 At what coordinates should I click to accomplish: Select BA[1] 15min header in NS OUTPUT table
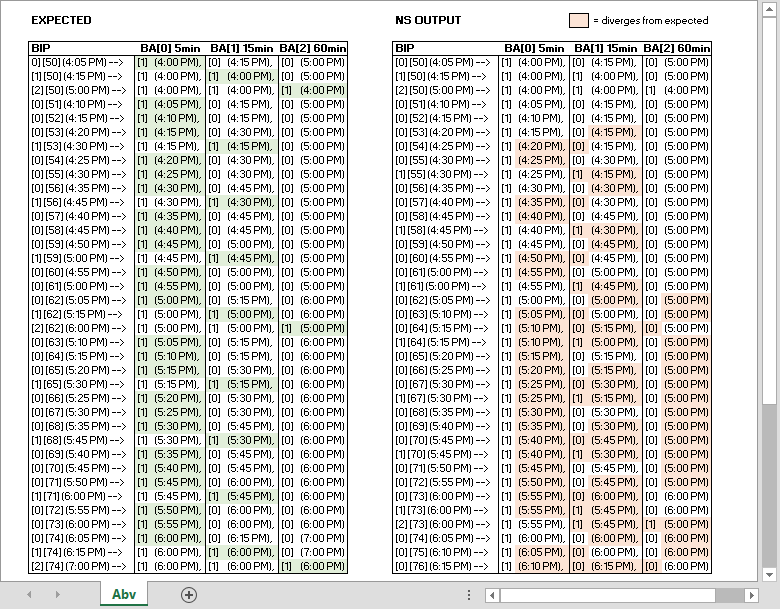click(x=605, y=48)
